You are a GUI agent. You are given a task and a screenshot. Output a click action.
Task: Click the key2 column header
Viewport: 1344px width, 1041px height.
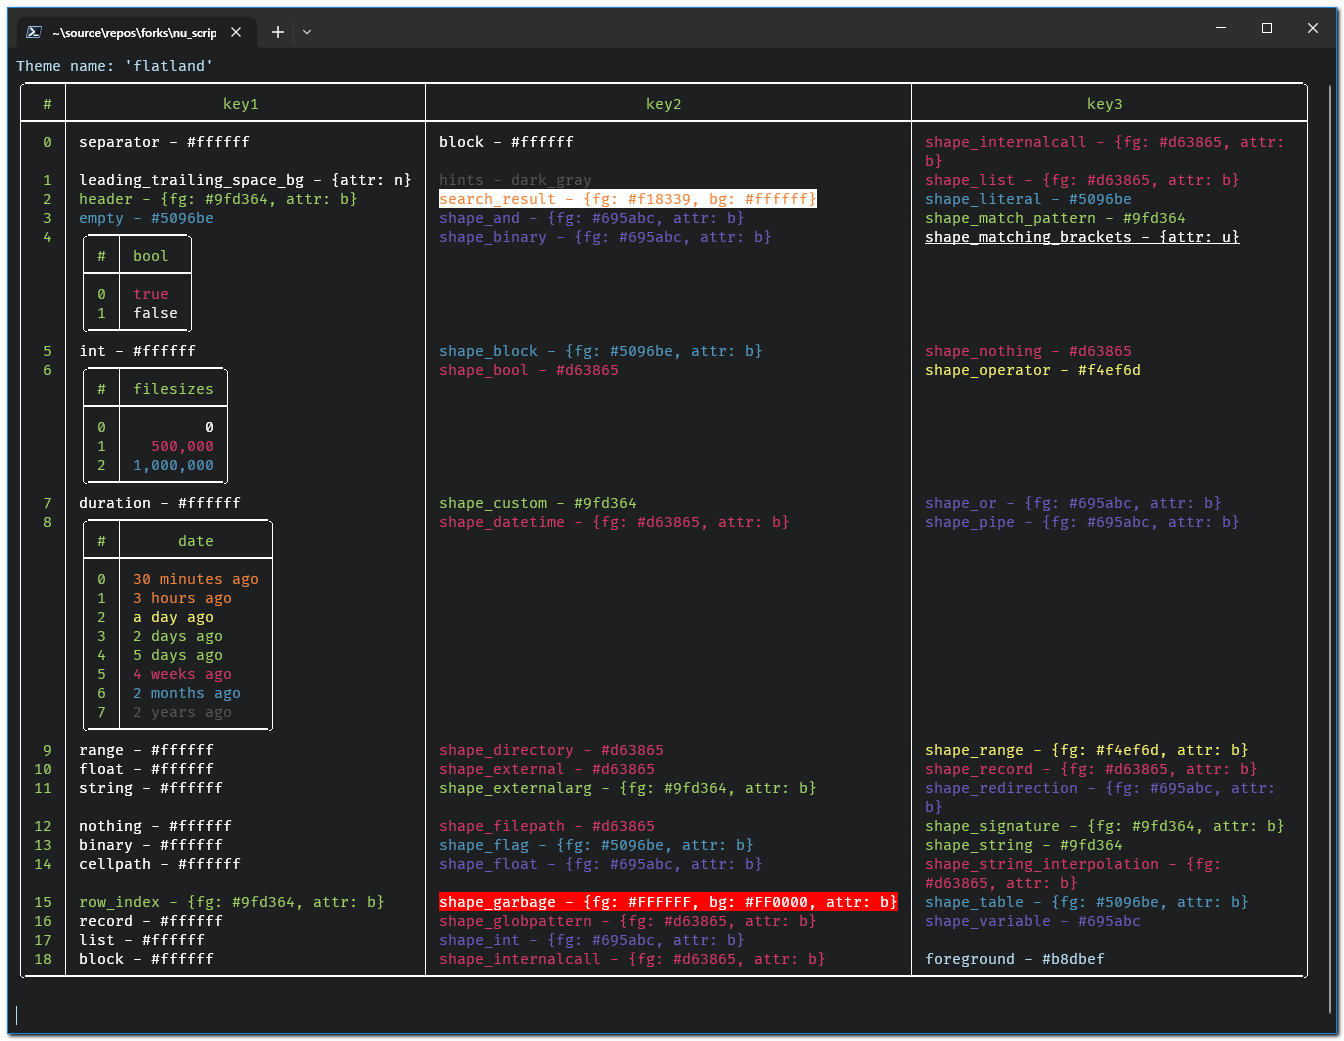pyautogui.click(x=664, y=104)
